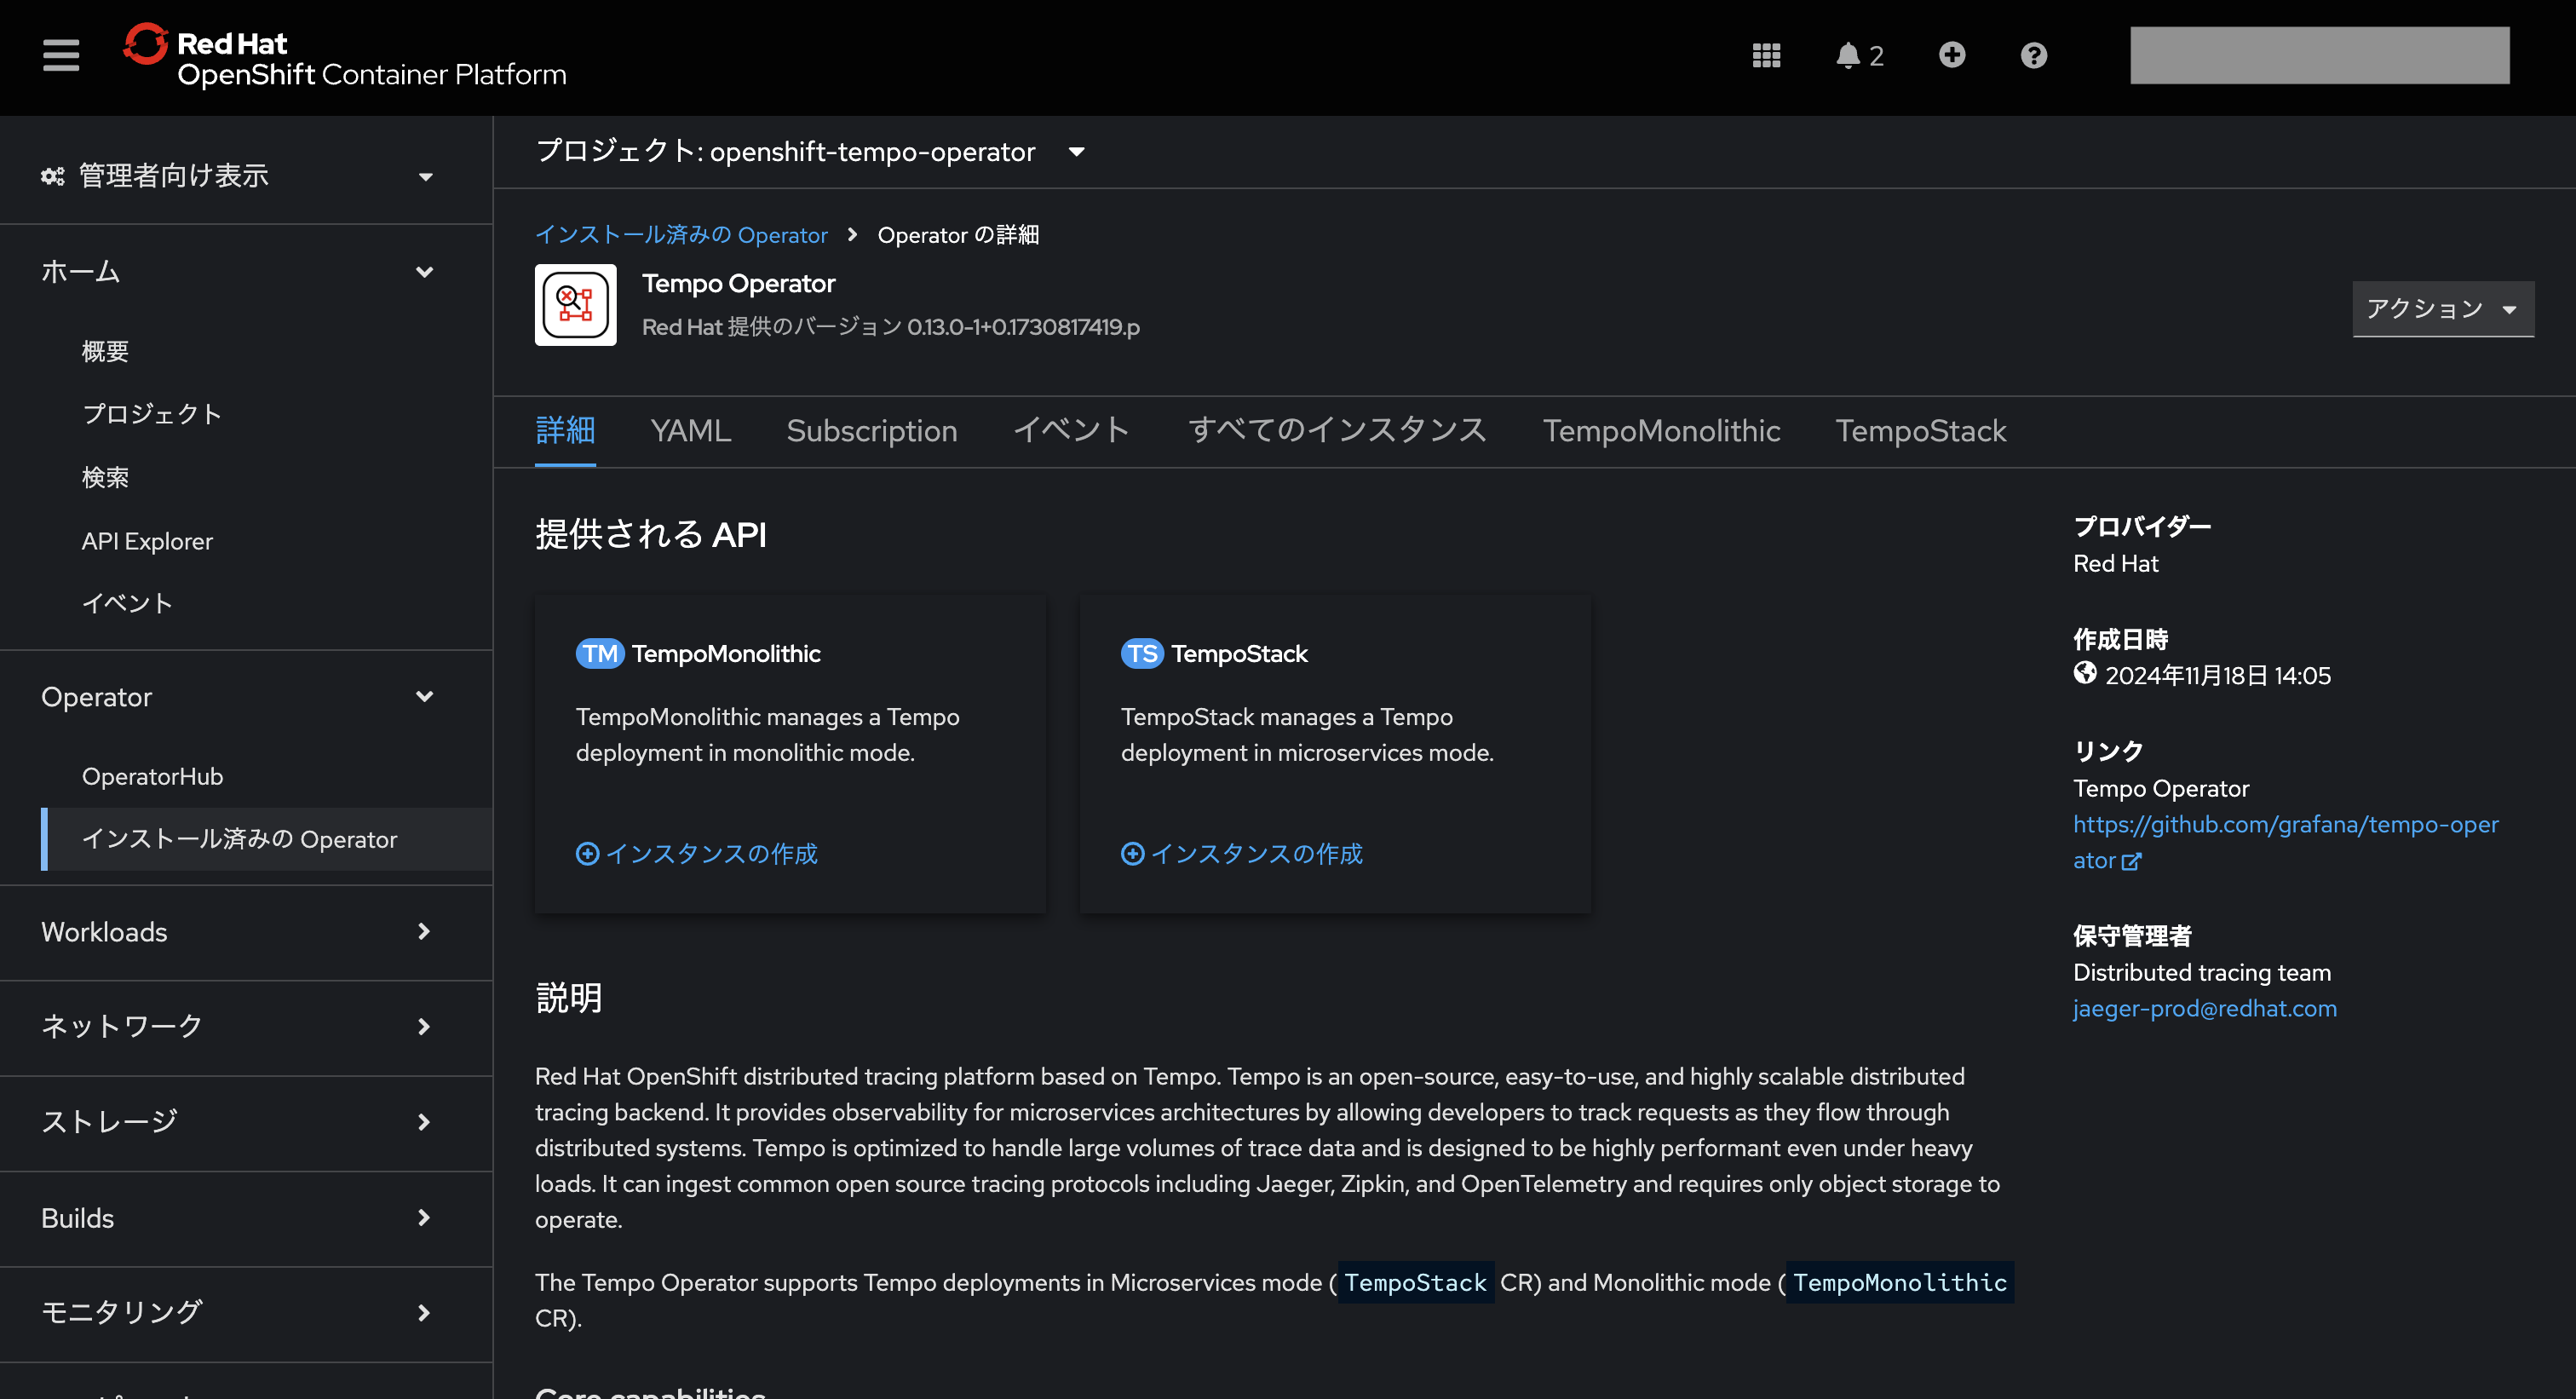Screen dimensions: 2576x1399
Task: Collapse the Operator sidebar section
Action: tap(424, 697)
